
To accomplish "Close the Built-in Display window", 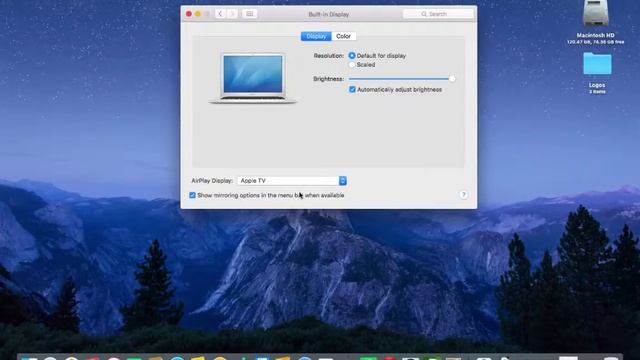I will point(189,14).
